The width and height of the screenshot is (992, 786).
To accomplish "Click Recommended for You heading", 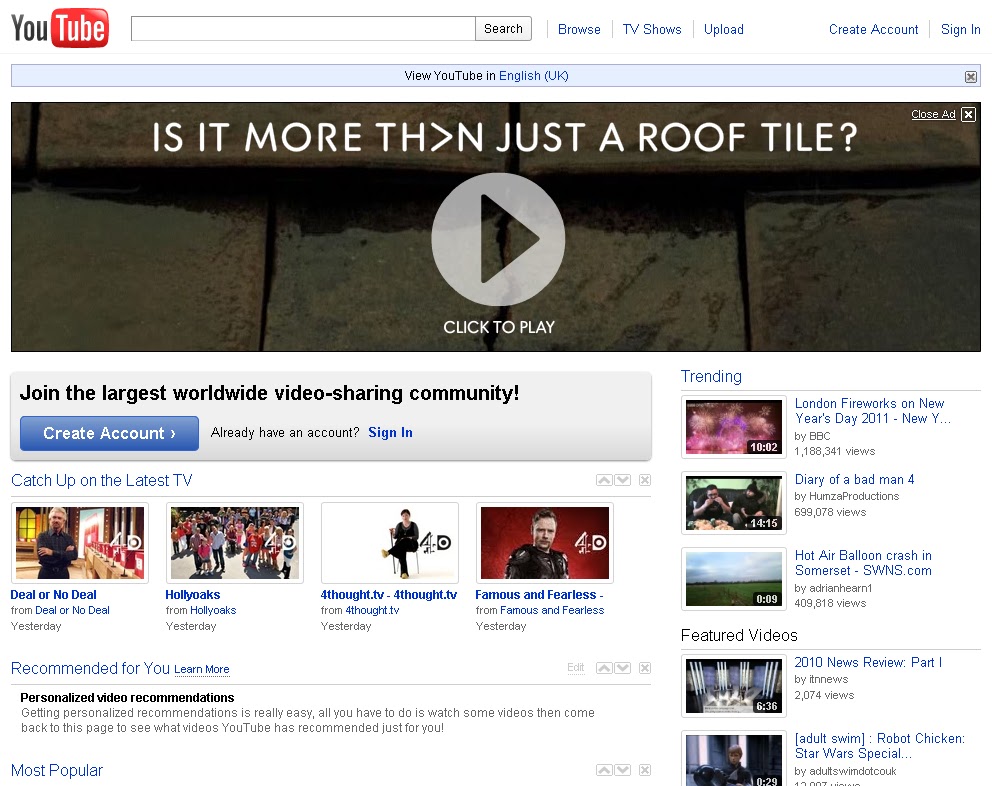I will click(x=90, y=668).
